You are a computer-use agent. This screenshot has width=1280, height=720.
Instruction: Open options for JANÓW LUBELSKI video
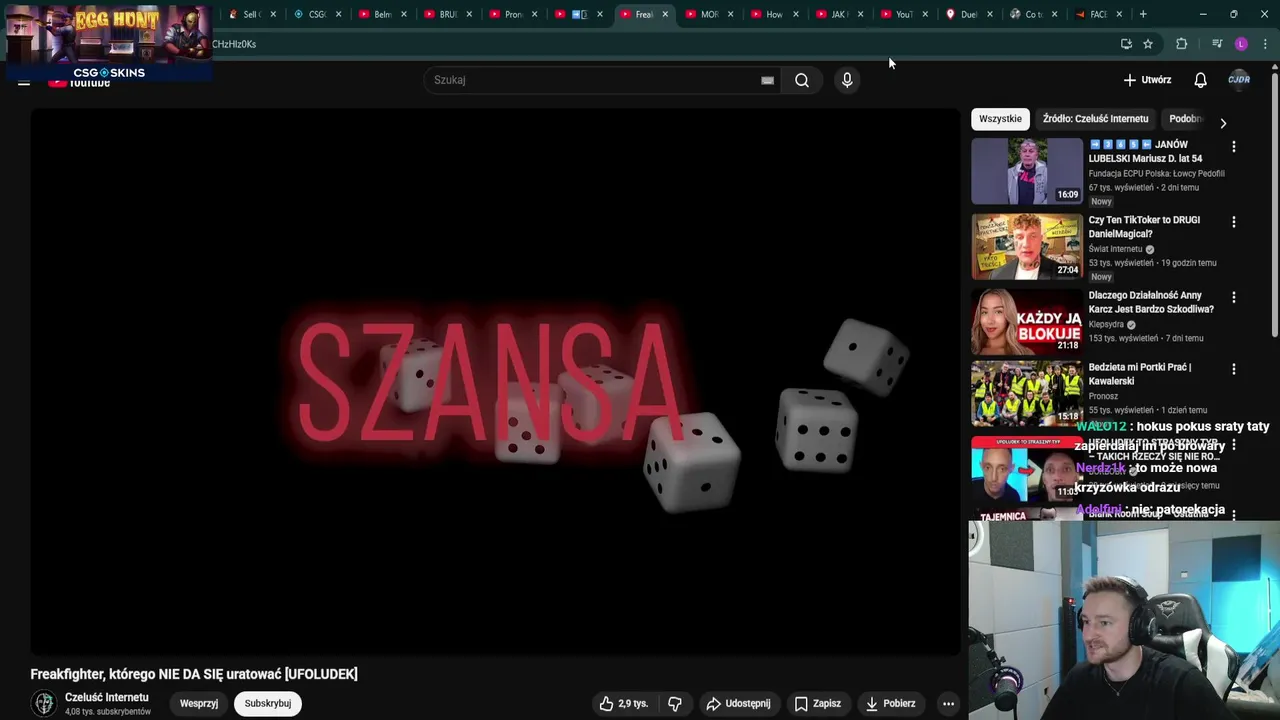pos(1234,146)
